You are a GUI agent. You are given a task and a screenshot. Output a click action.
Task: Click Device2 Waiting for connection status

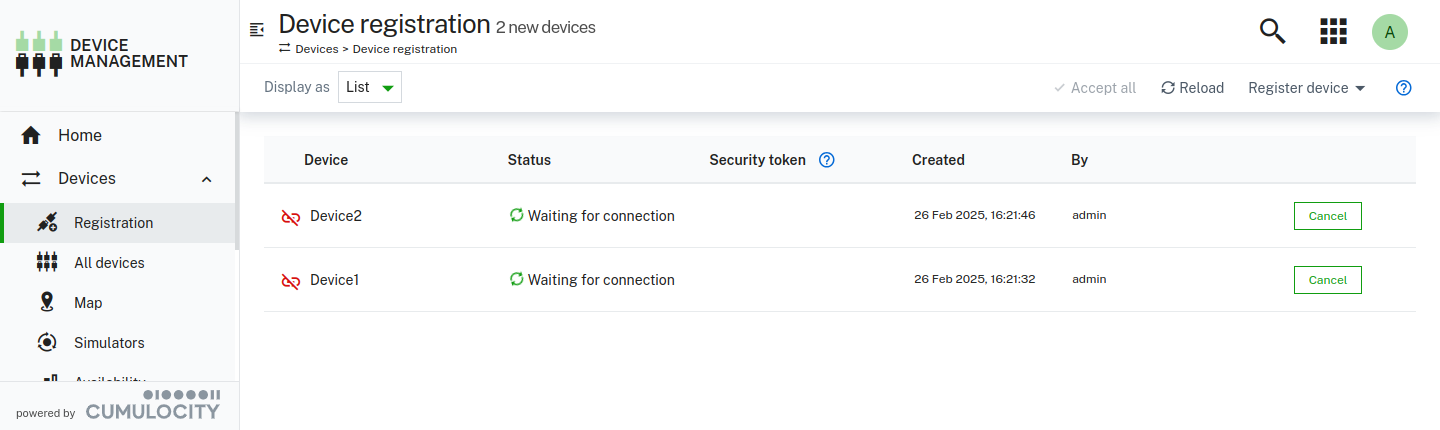coord(601,216)
